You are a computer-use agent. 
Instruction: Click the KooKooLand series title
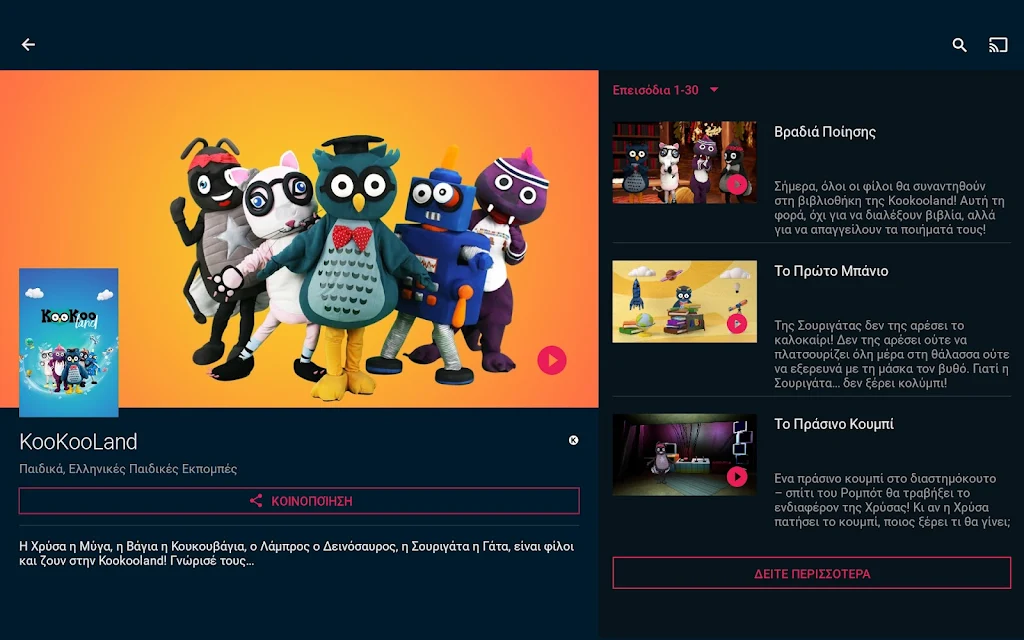78,441
